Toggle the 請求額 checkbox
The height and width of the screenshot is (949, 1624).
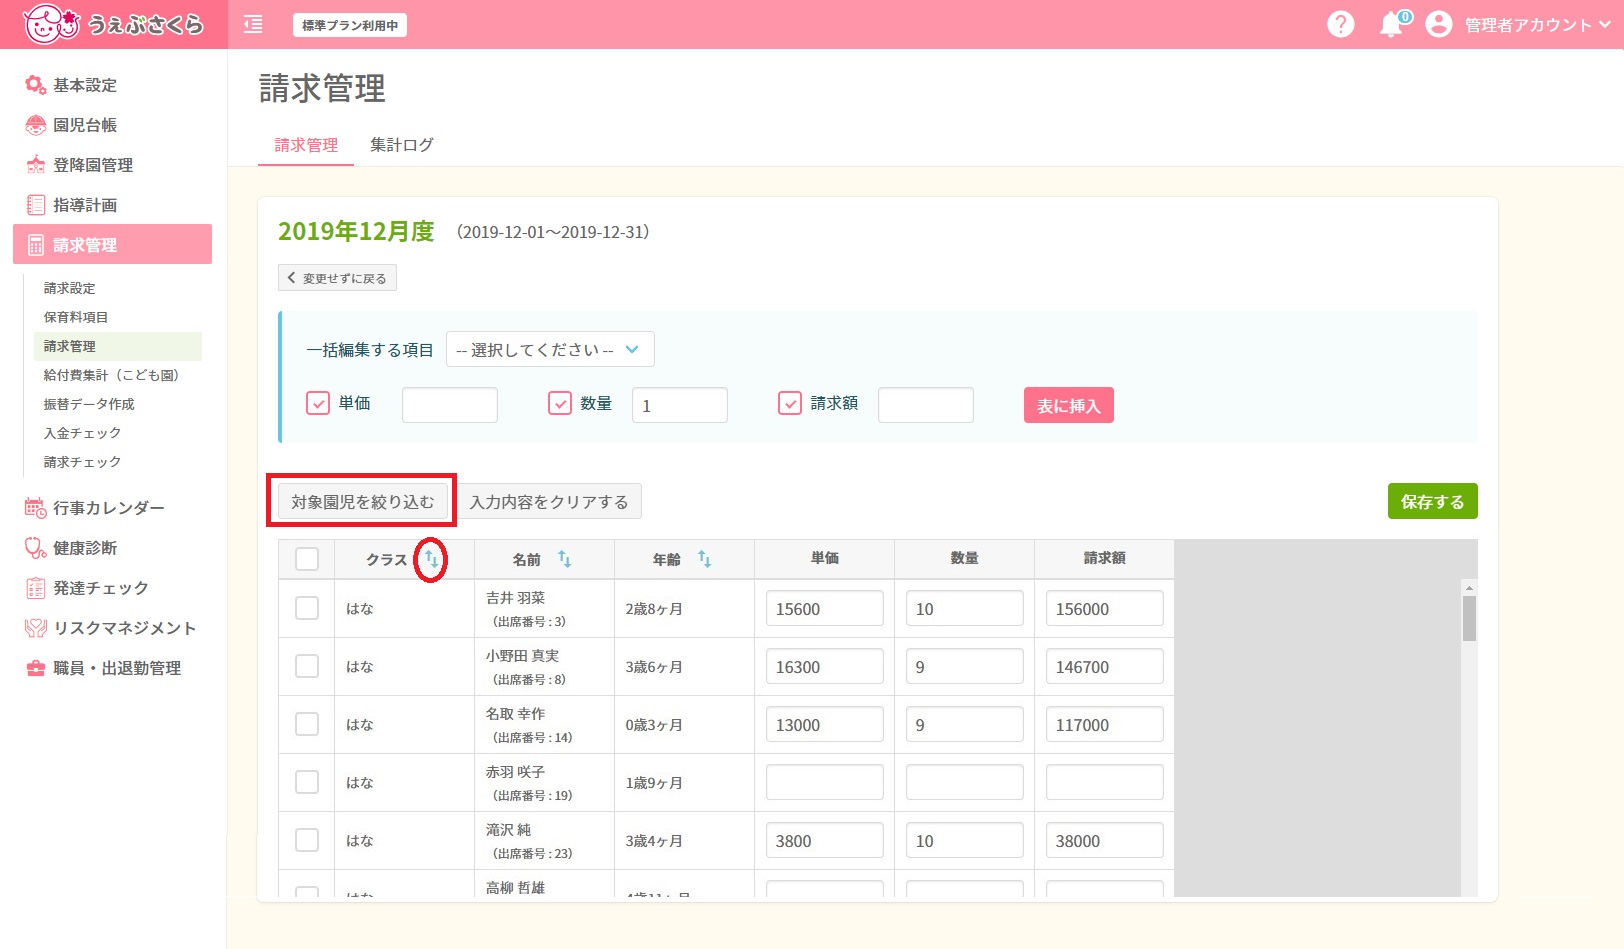point(790,403)
